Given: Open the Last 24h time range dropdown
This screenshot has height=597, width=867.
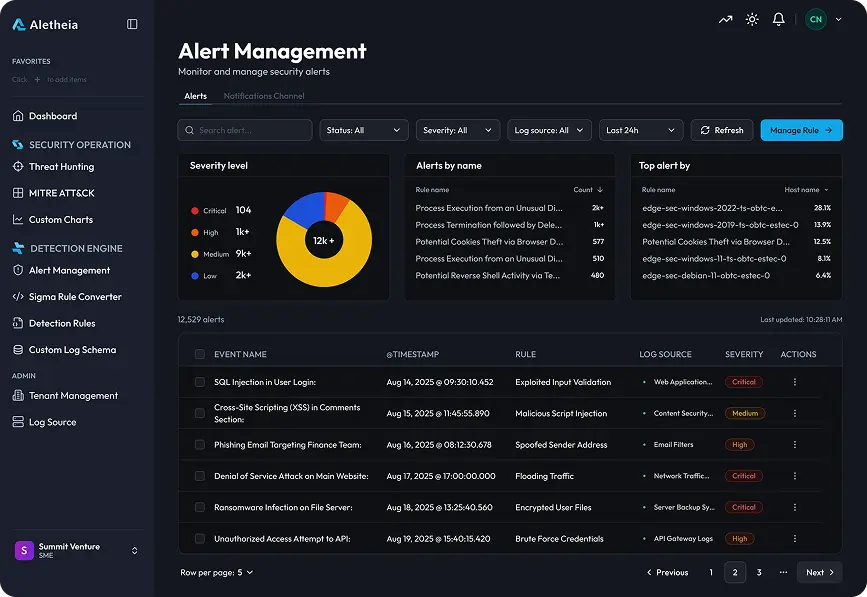Looking at the screenshot, I should [641, 130].
